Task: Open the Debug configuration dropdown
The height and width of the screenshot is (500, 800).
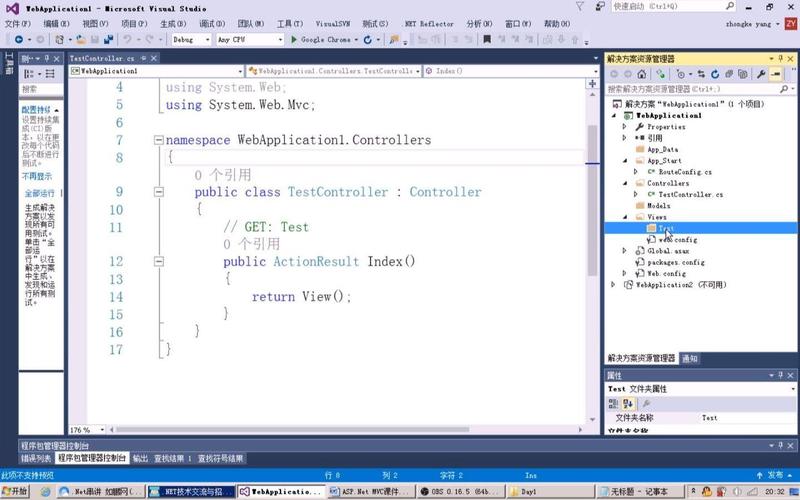Action: click(x=207, y=39)
